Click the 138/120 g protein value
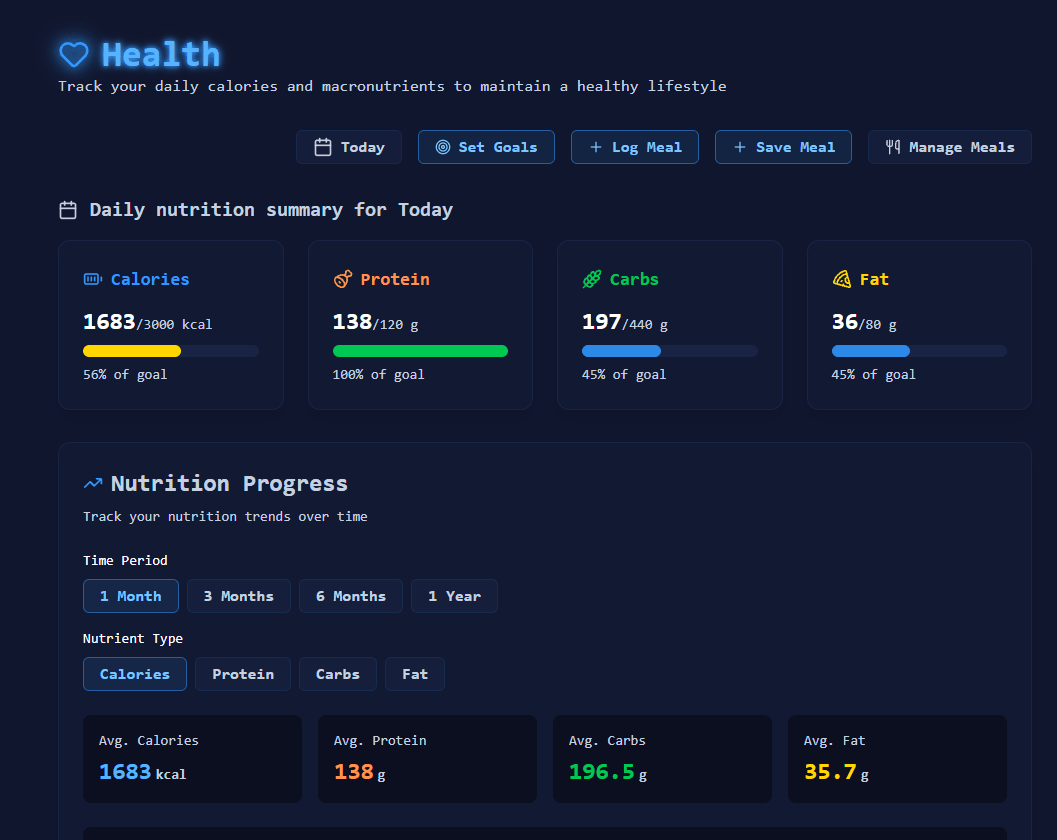Screen dimensions: 1057x840 tap(375, 323)
